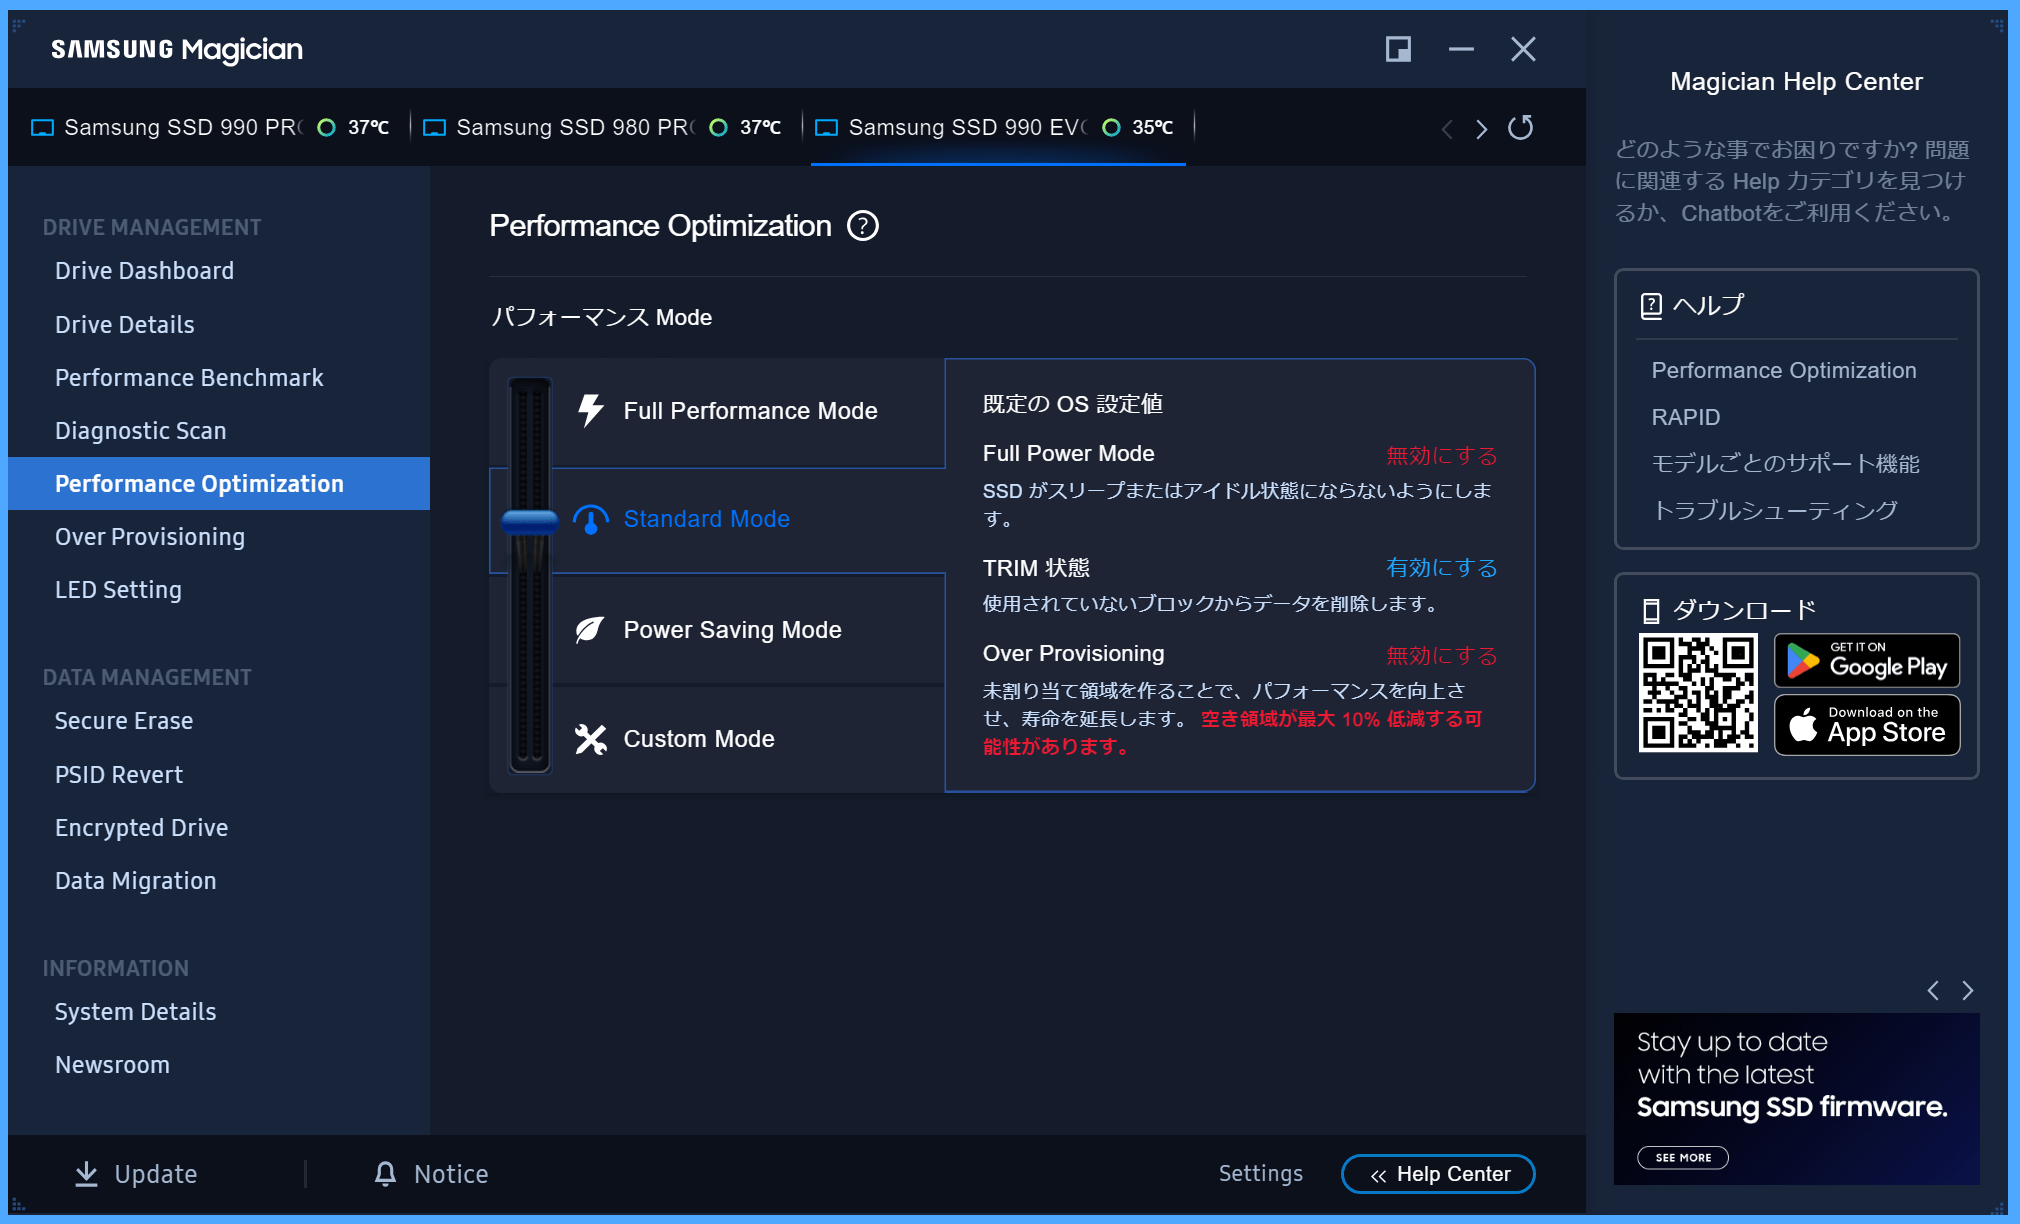Show next drive tabs with right chevron

point(1481,129)
